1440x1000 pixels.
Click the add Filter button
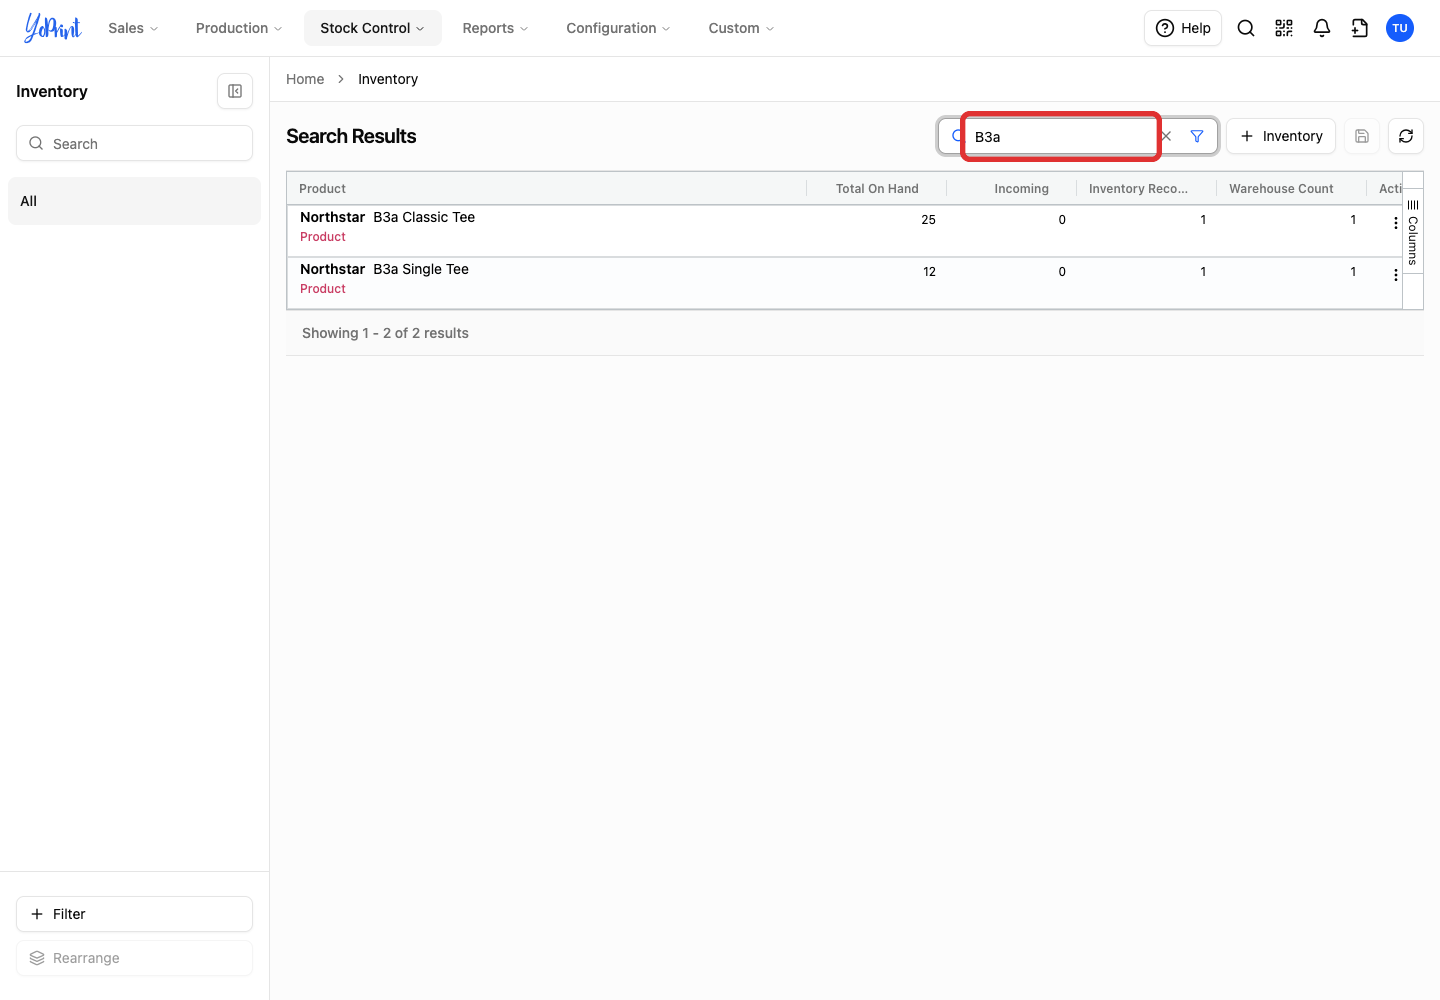(134, 914)
